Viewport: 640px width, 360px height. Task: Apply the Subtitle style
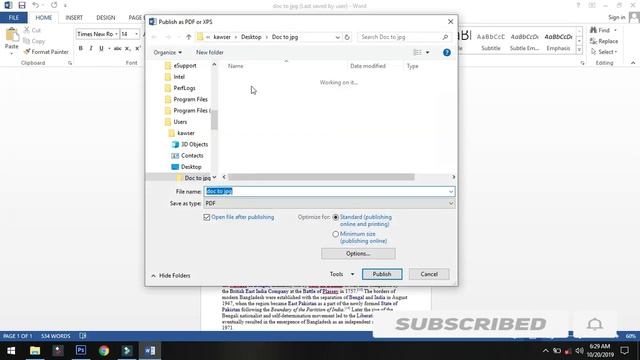point(491,41)
